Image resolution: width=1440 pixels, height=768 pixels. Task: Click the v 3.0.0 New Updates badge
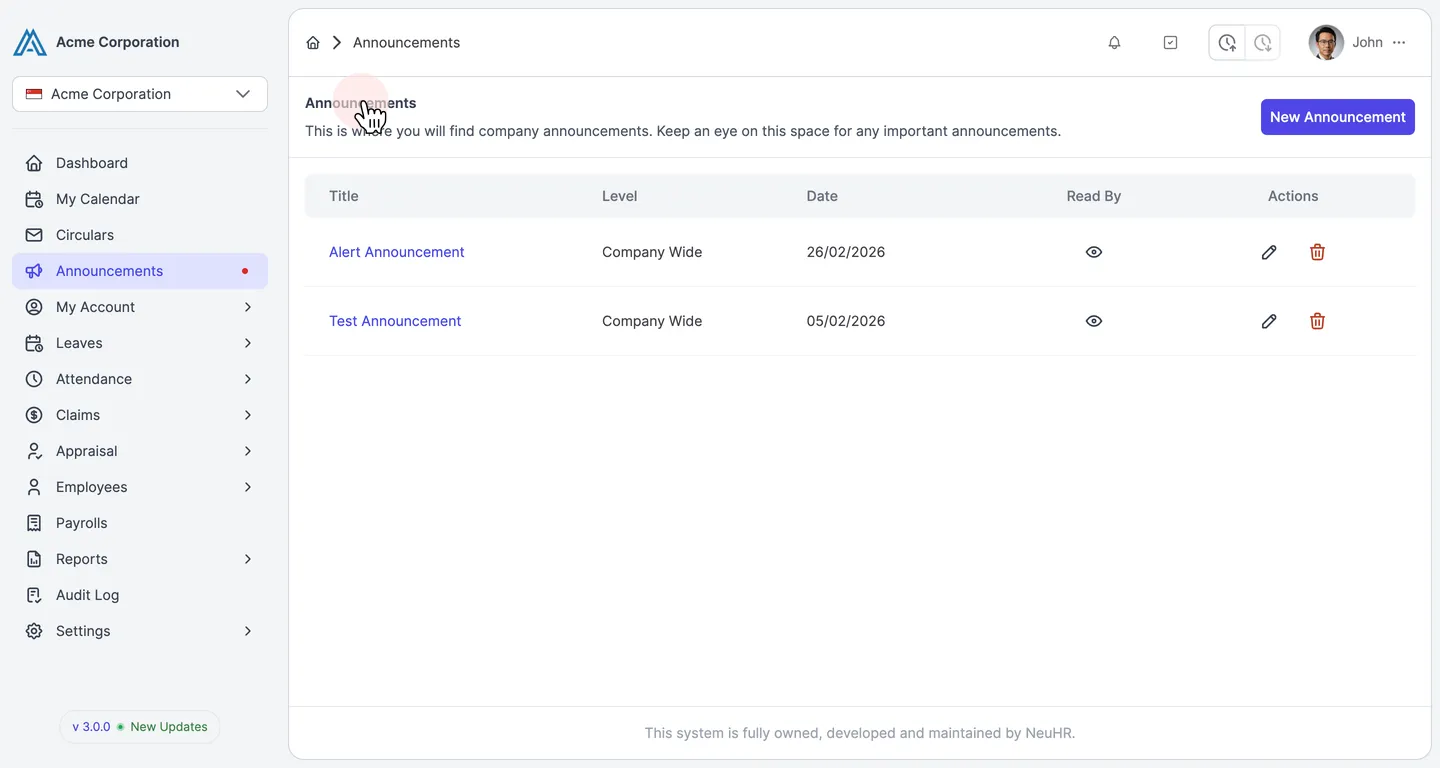pyautogui.click(x=140, y=727)
